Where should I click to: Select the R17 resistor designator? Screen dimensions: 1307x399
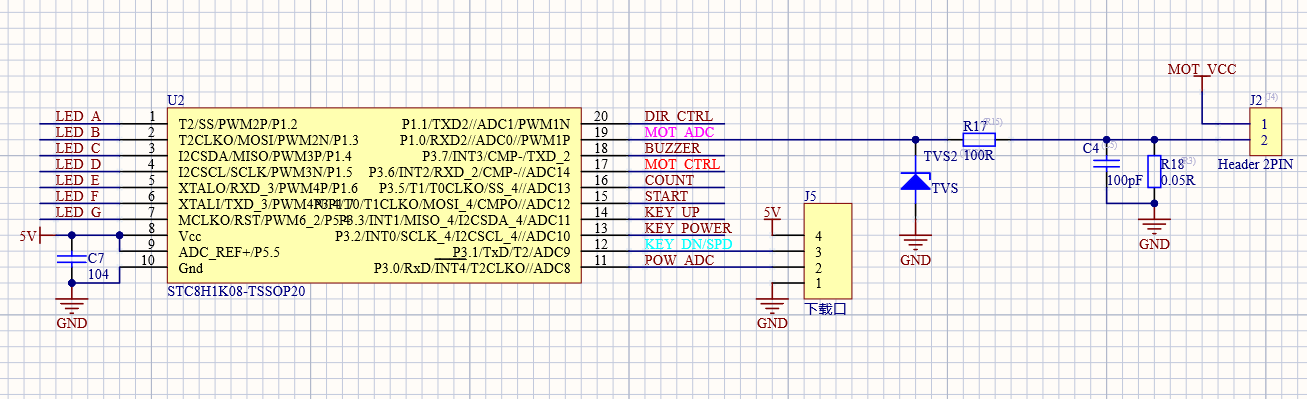974,126
